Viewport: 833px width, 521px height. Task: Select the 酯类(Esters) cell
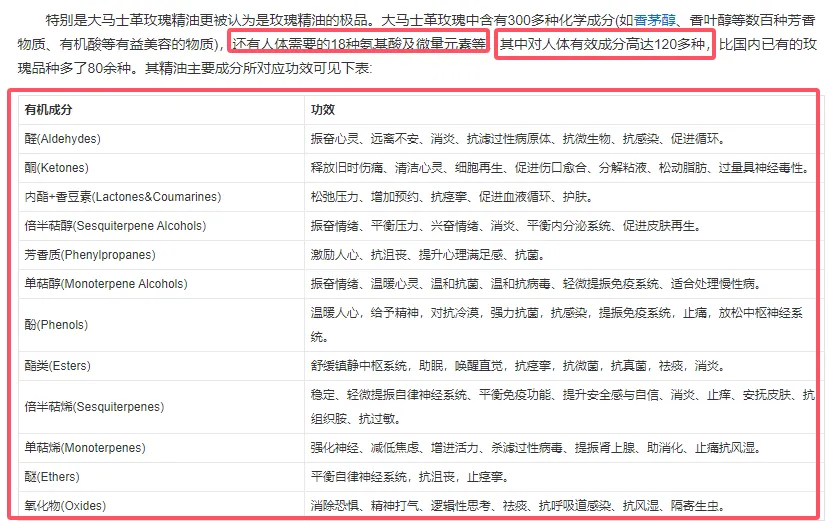[162, 366]
